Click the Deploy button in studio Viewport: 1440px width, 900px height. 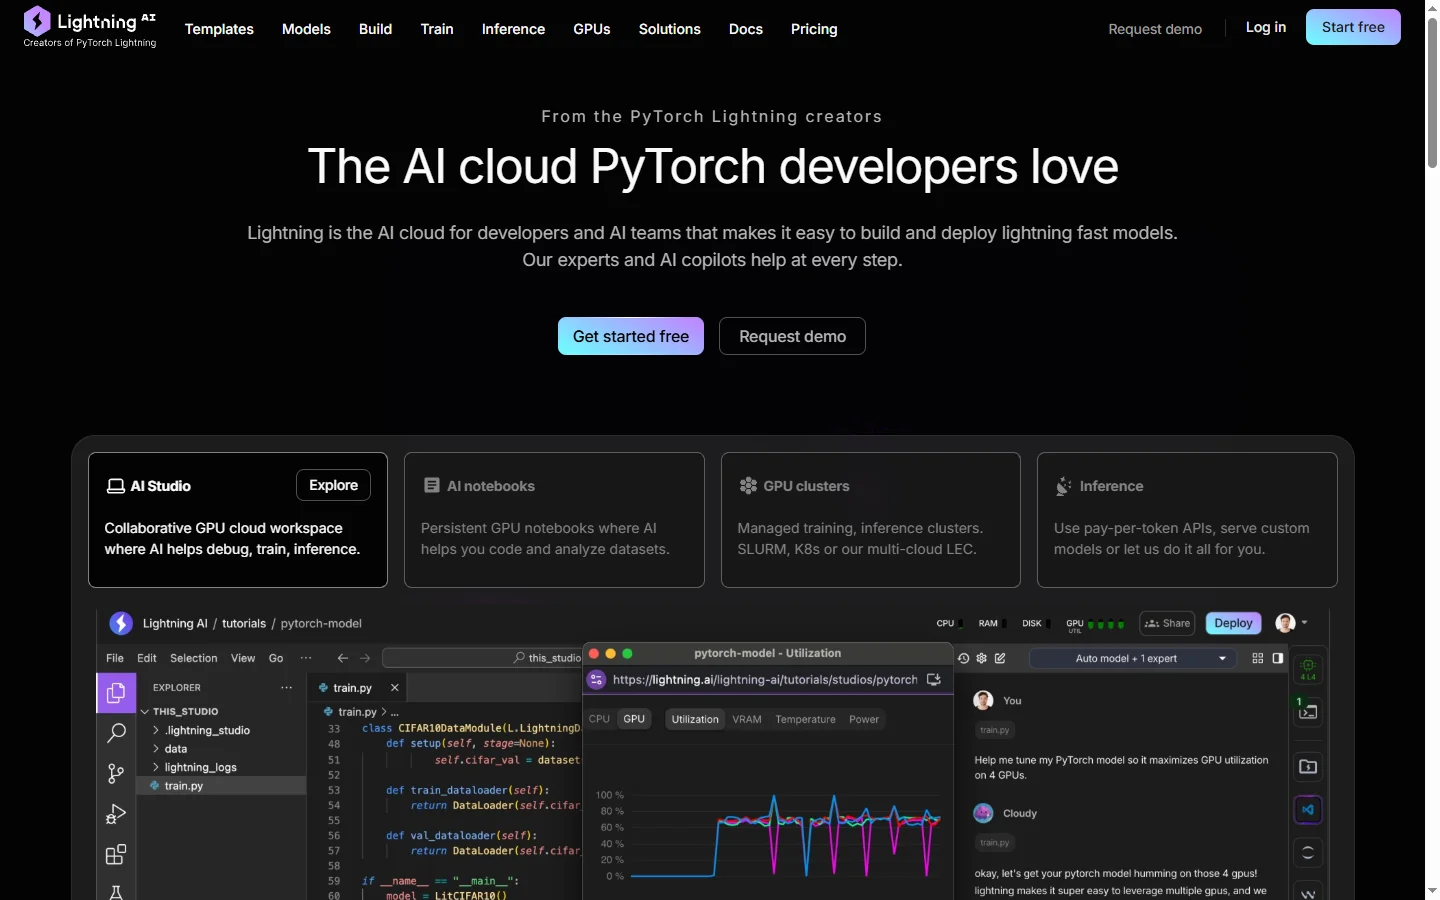tap(1233, 623)
